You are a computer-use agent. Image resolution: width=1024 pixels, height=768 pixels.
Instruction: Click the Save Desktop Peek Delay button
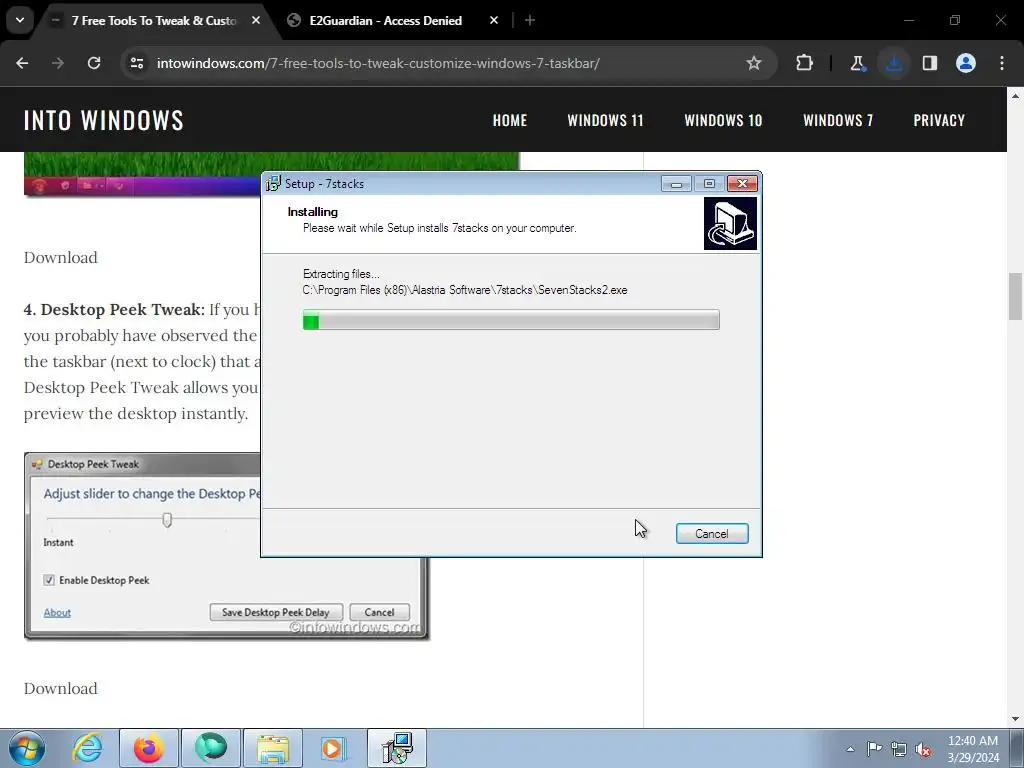click(x=276, y=613)
